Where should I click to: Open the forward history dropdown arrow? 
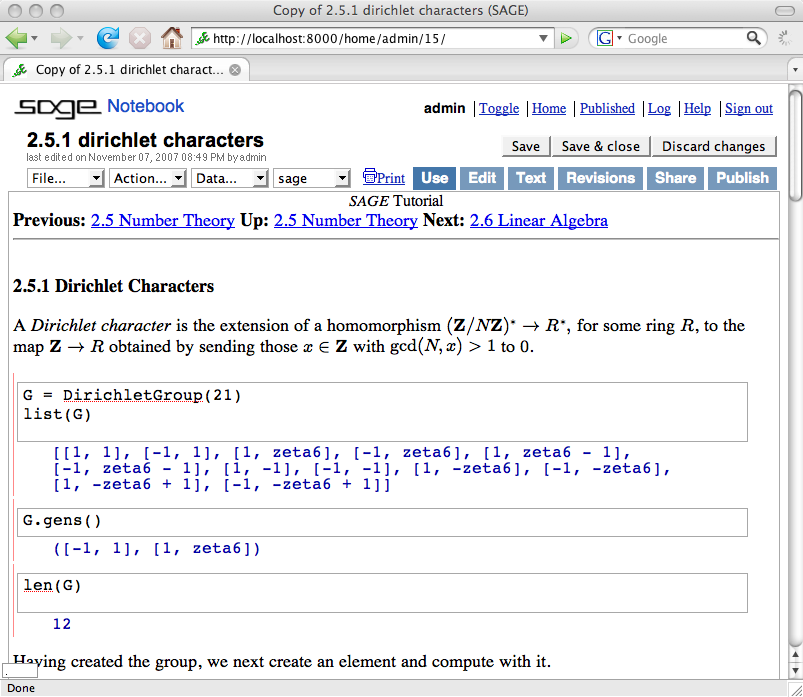[x=80, y=38]
